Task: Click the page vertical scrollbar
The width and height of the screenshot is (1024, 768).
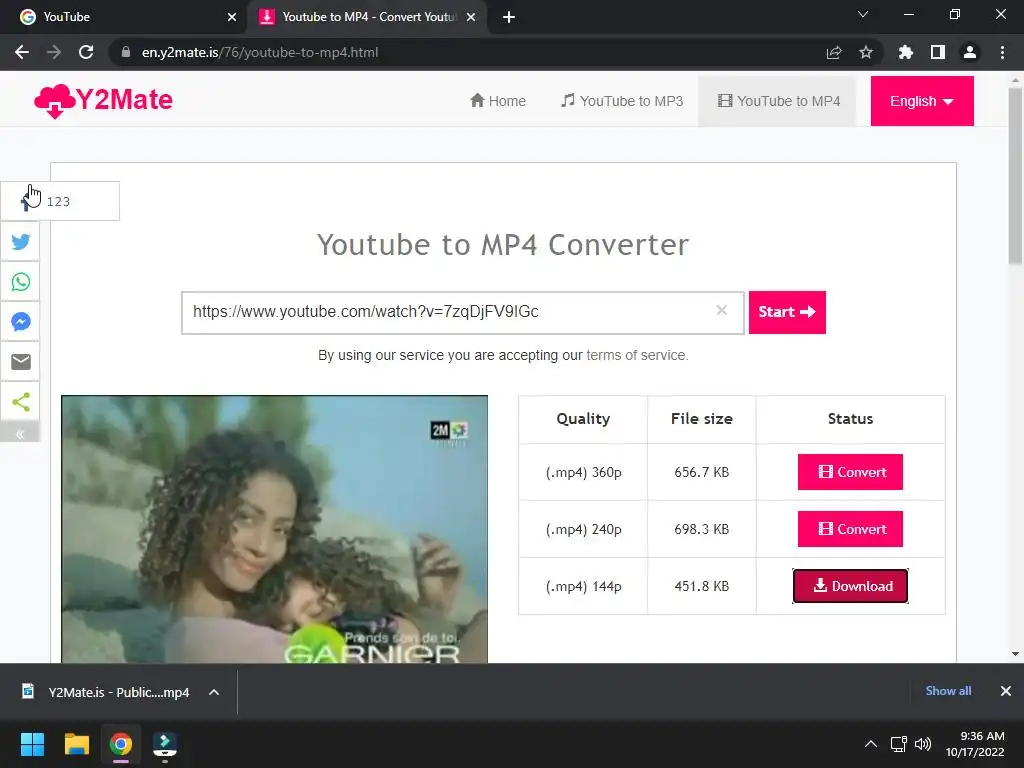Action: coord(1015,176)
